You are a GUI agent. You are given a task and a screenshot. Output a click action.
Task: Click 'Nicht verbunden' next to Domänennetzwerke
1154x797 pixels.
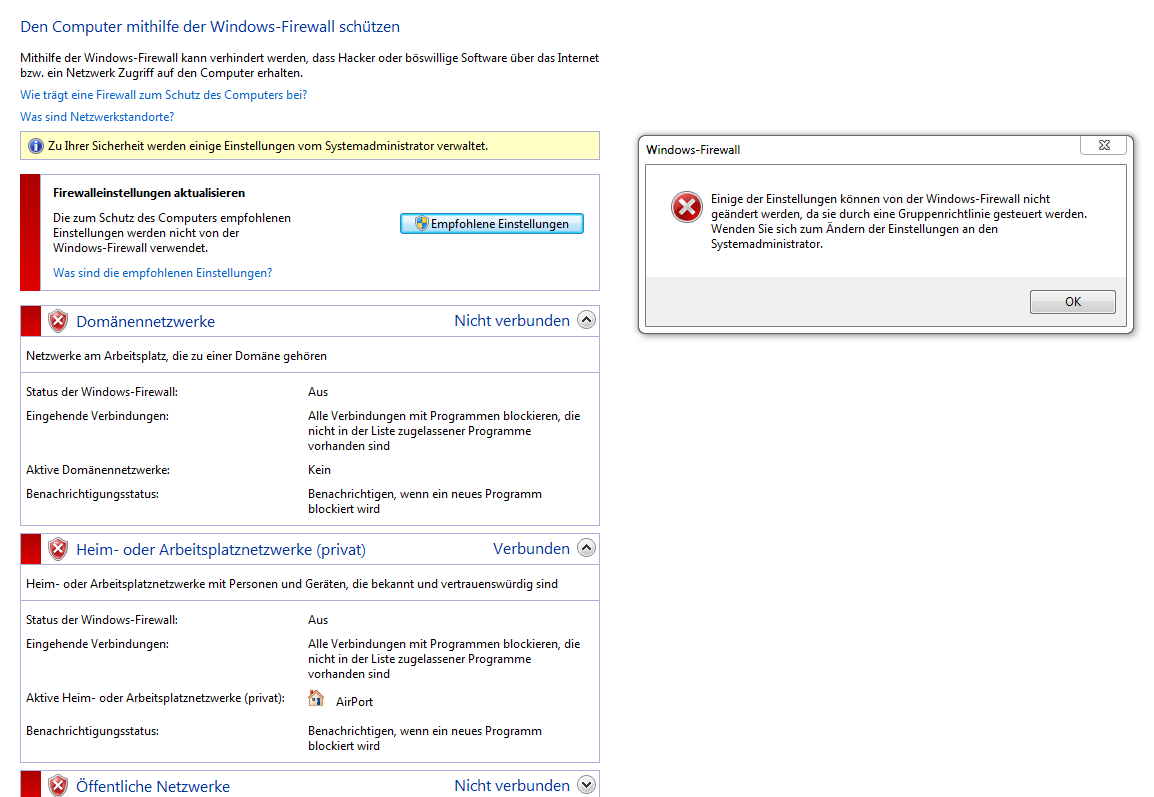(512, 321)
